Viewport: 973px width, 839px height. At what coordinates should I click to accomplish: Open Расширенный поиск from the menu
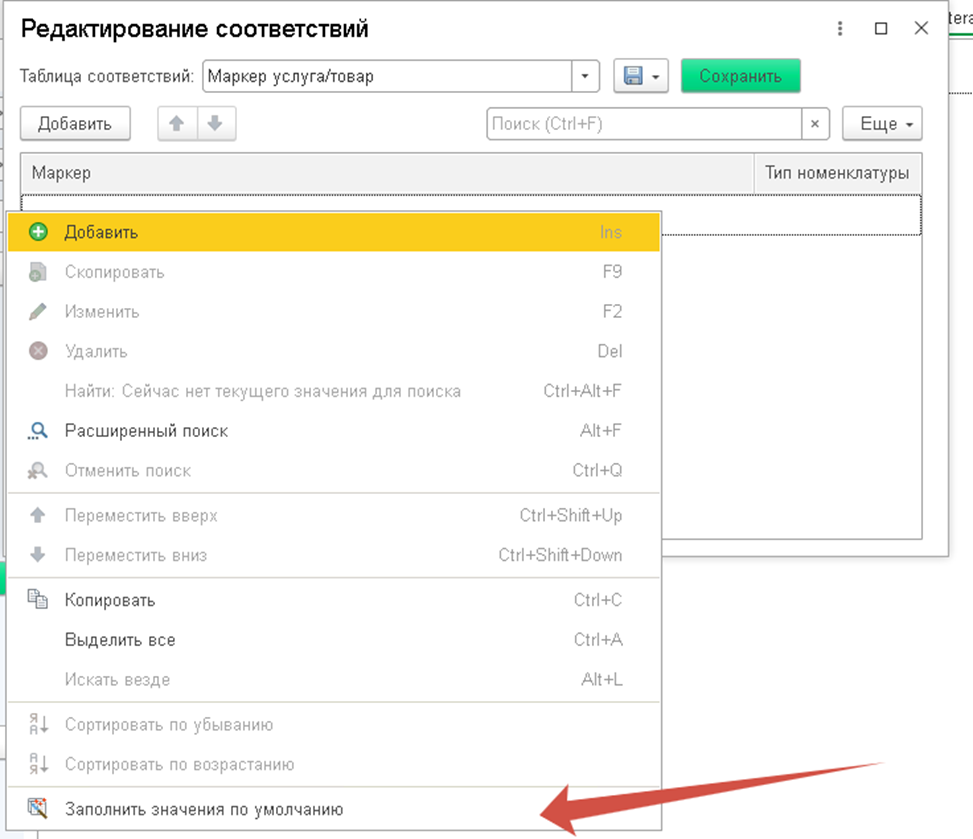[334, 431]
